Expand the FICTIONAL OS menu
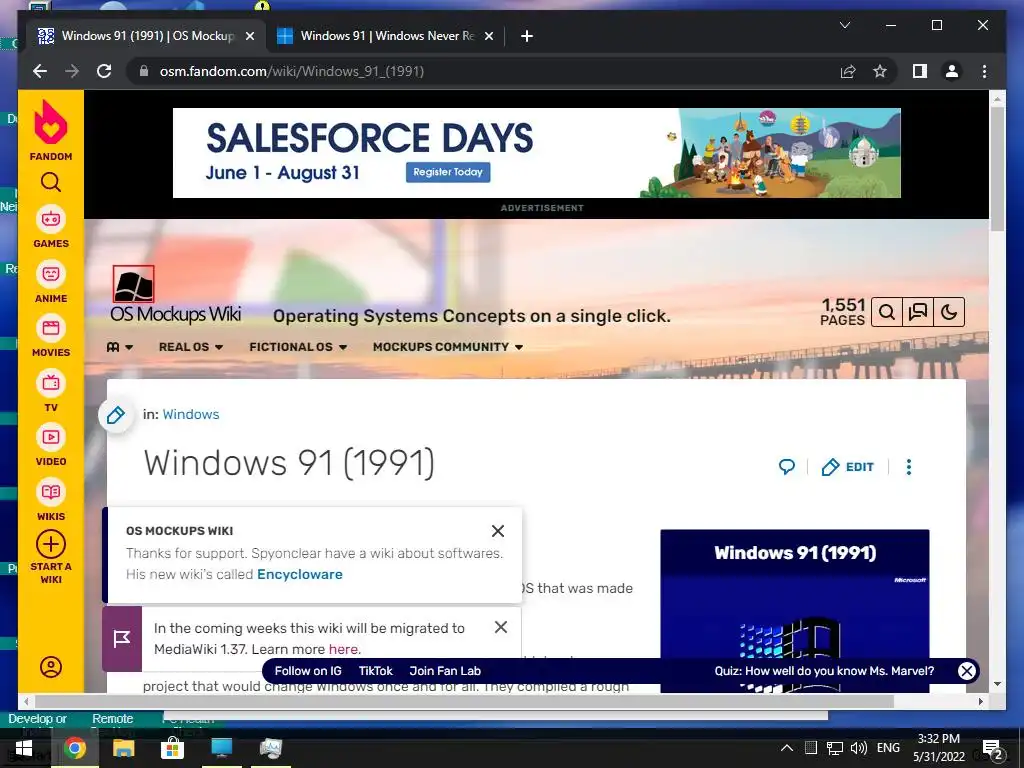Image resolution: width=1024 pixels, height=768 pixels. [298, 347]
